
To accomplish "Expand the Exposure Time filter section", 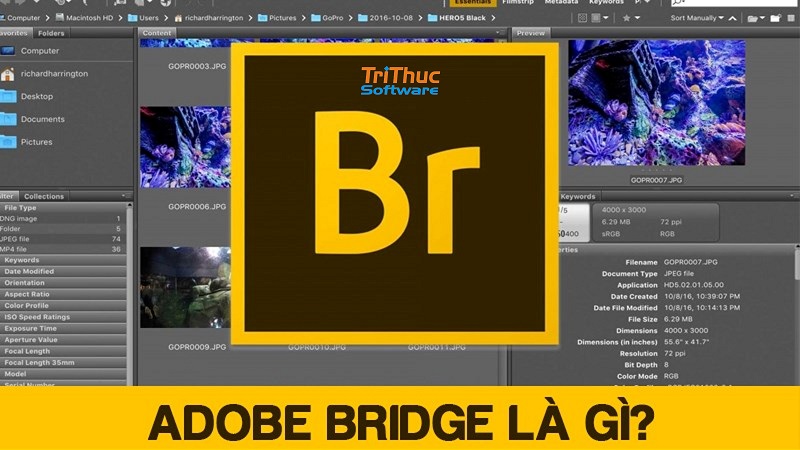I will 62,329.
